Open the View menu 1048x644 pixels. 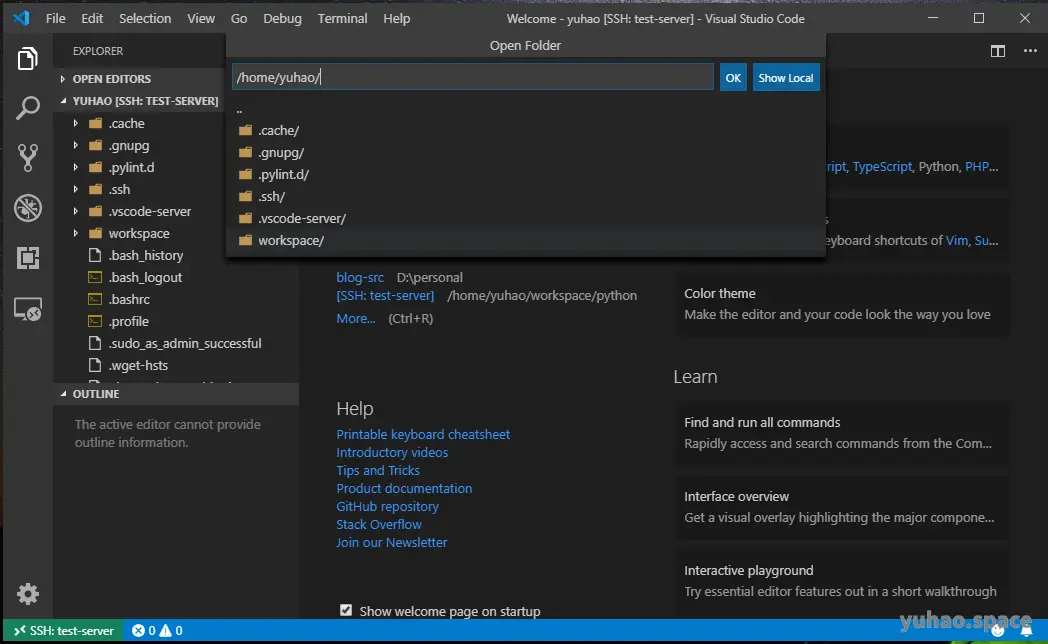coord(201,19)
